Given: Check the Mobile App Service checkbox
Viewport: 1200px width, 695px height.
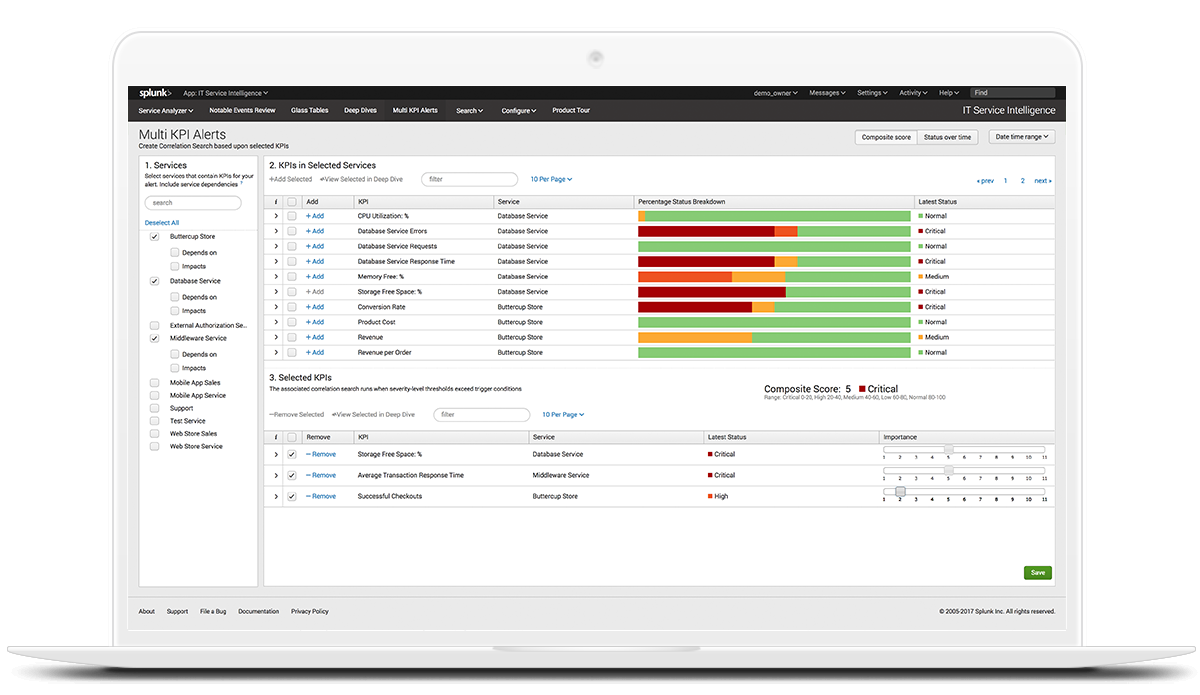Looking at the screenshot, I should 154,396.
